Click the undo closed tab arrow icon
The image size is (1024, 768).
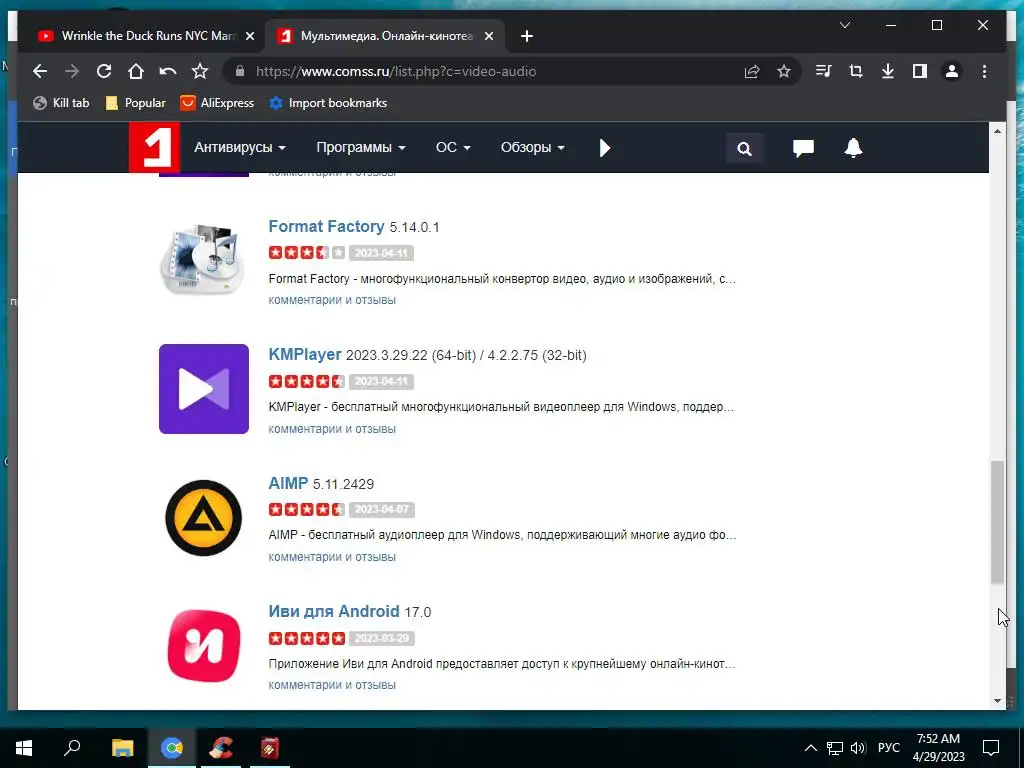coord(168,71)
